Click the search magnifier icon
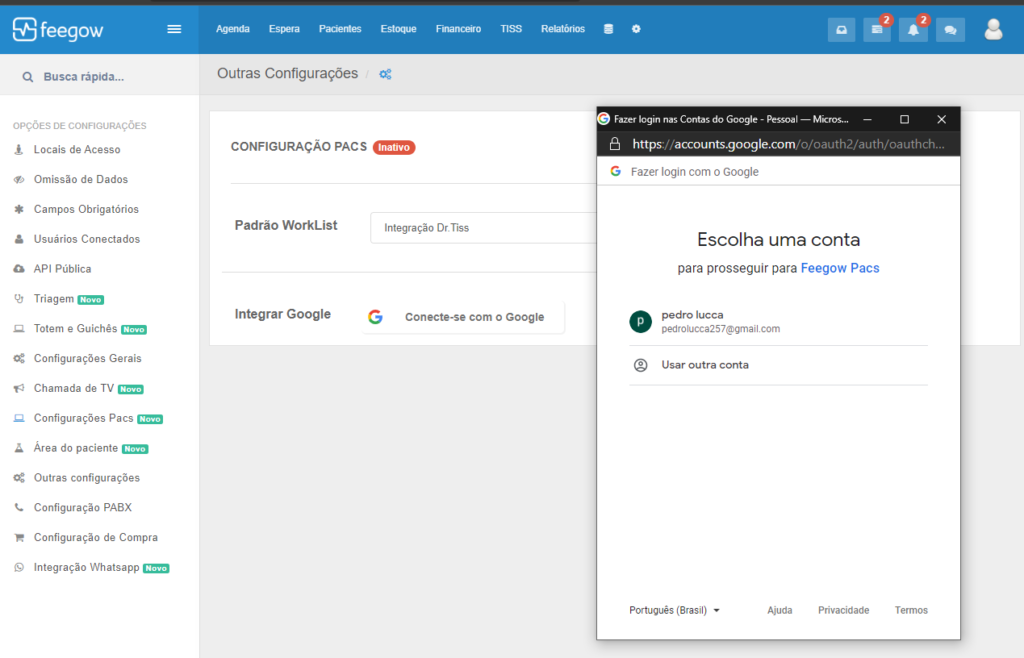This screenshot has height=658, width=1024. [27, 77]
